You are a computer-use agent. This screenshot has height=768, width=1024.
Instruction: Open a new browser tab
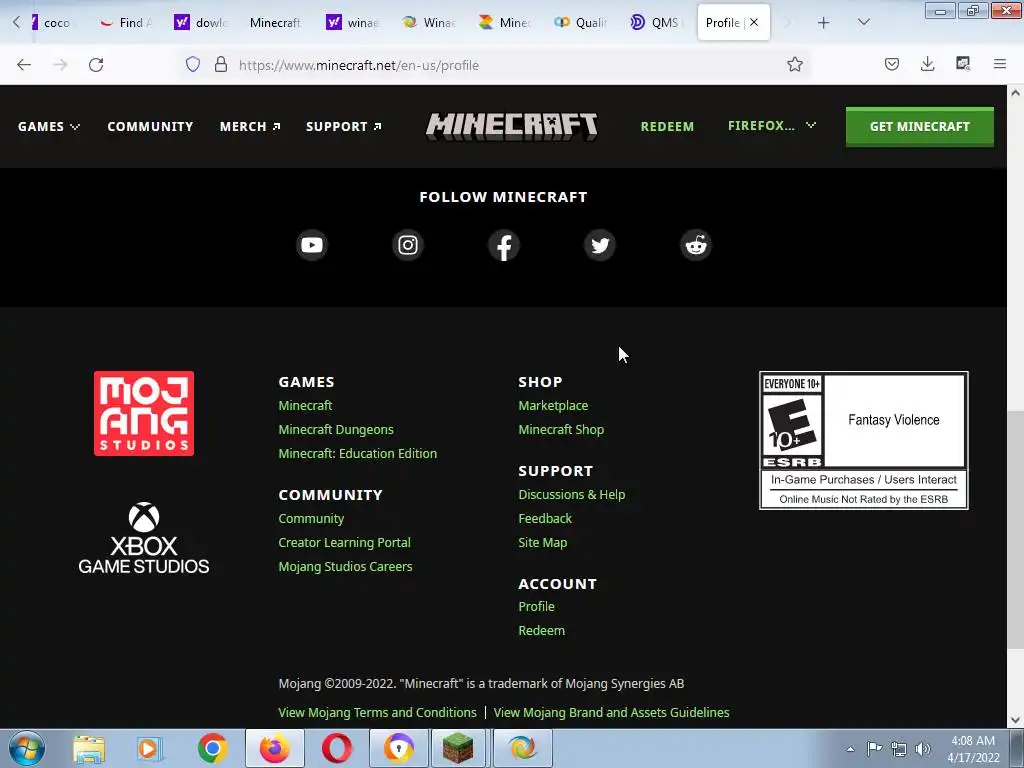point(824,23)
